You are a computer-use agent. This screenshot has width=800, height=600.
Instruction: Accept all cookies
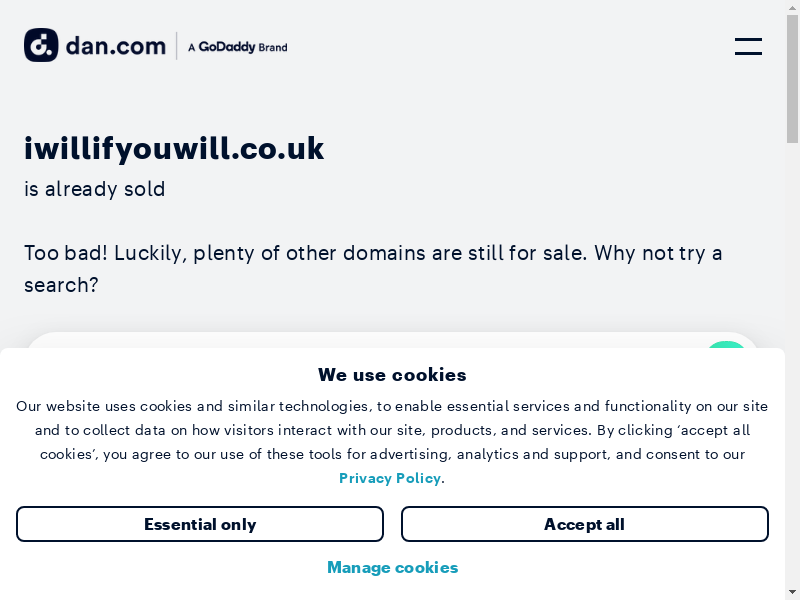pos(584,524)
